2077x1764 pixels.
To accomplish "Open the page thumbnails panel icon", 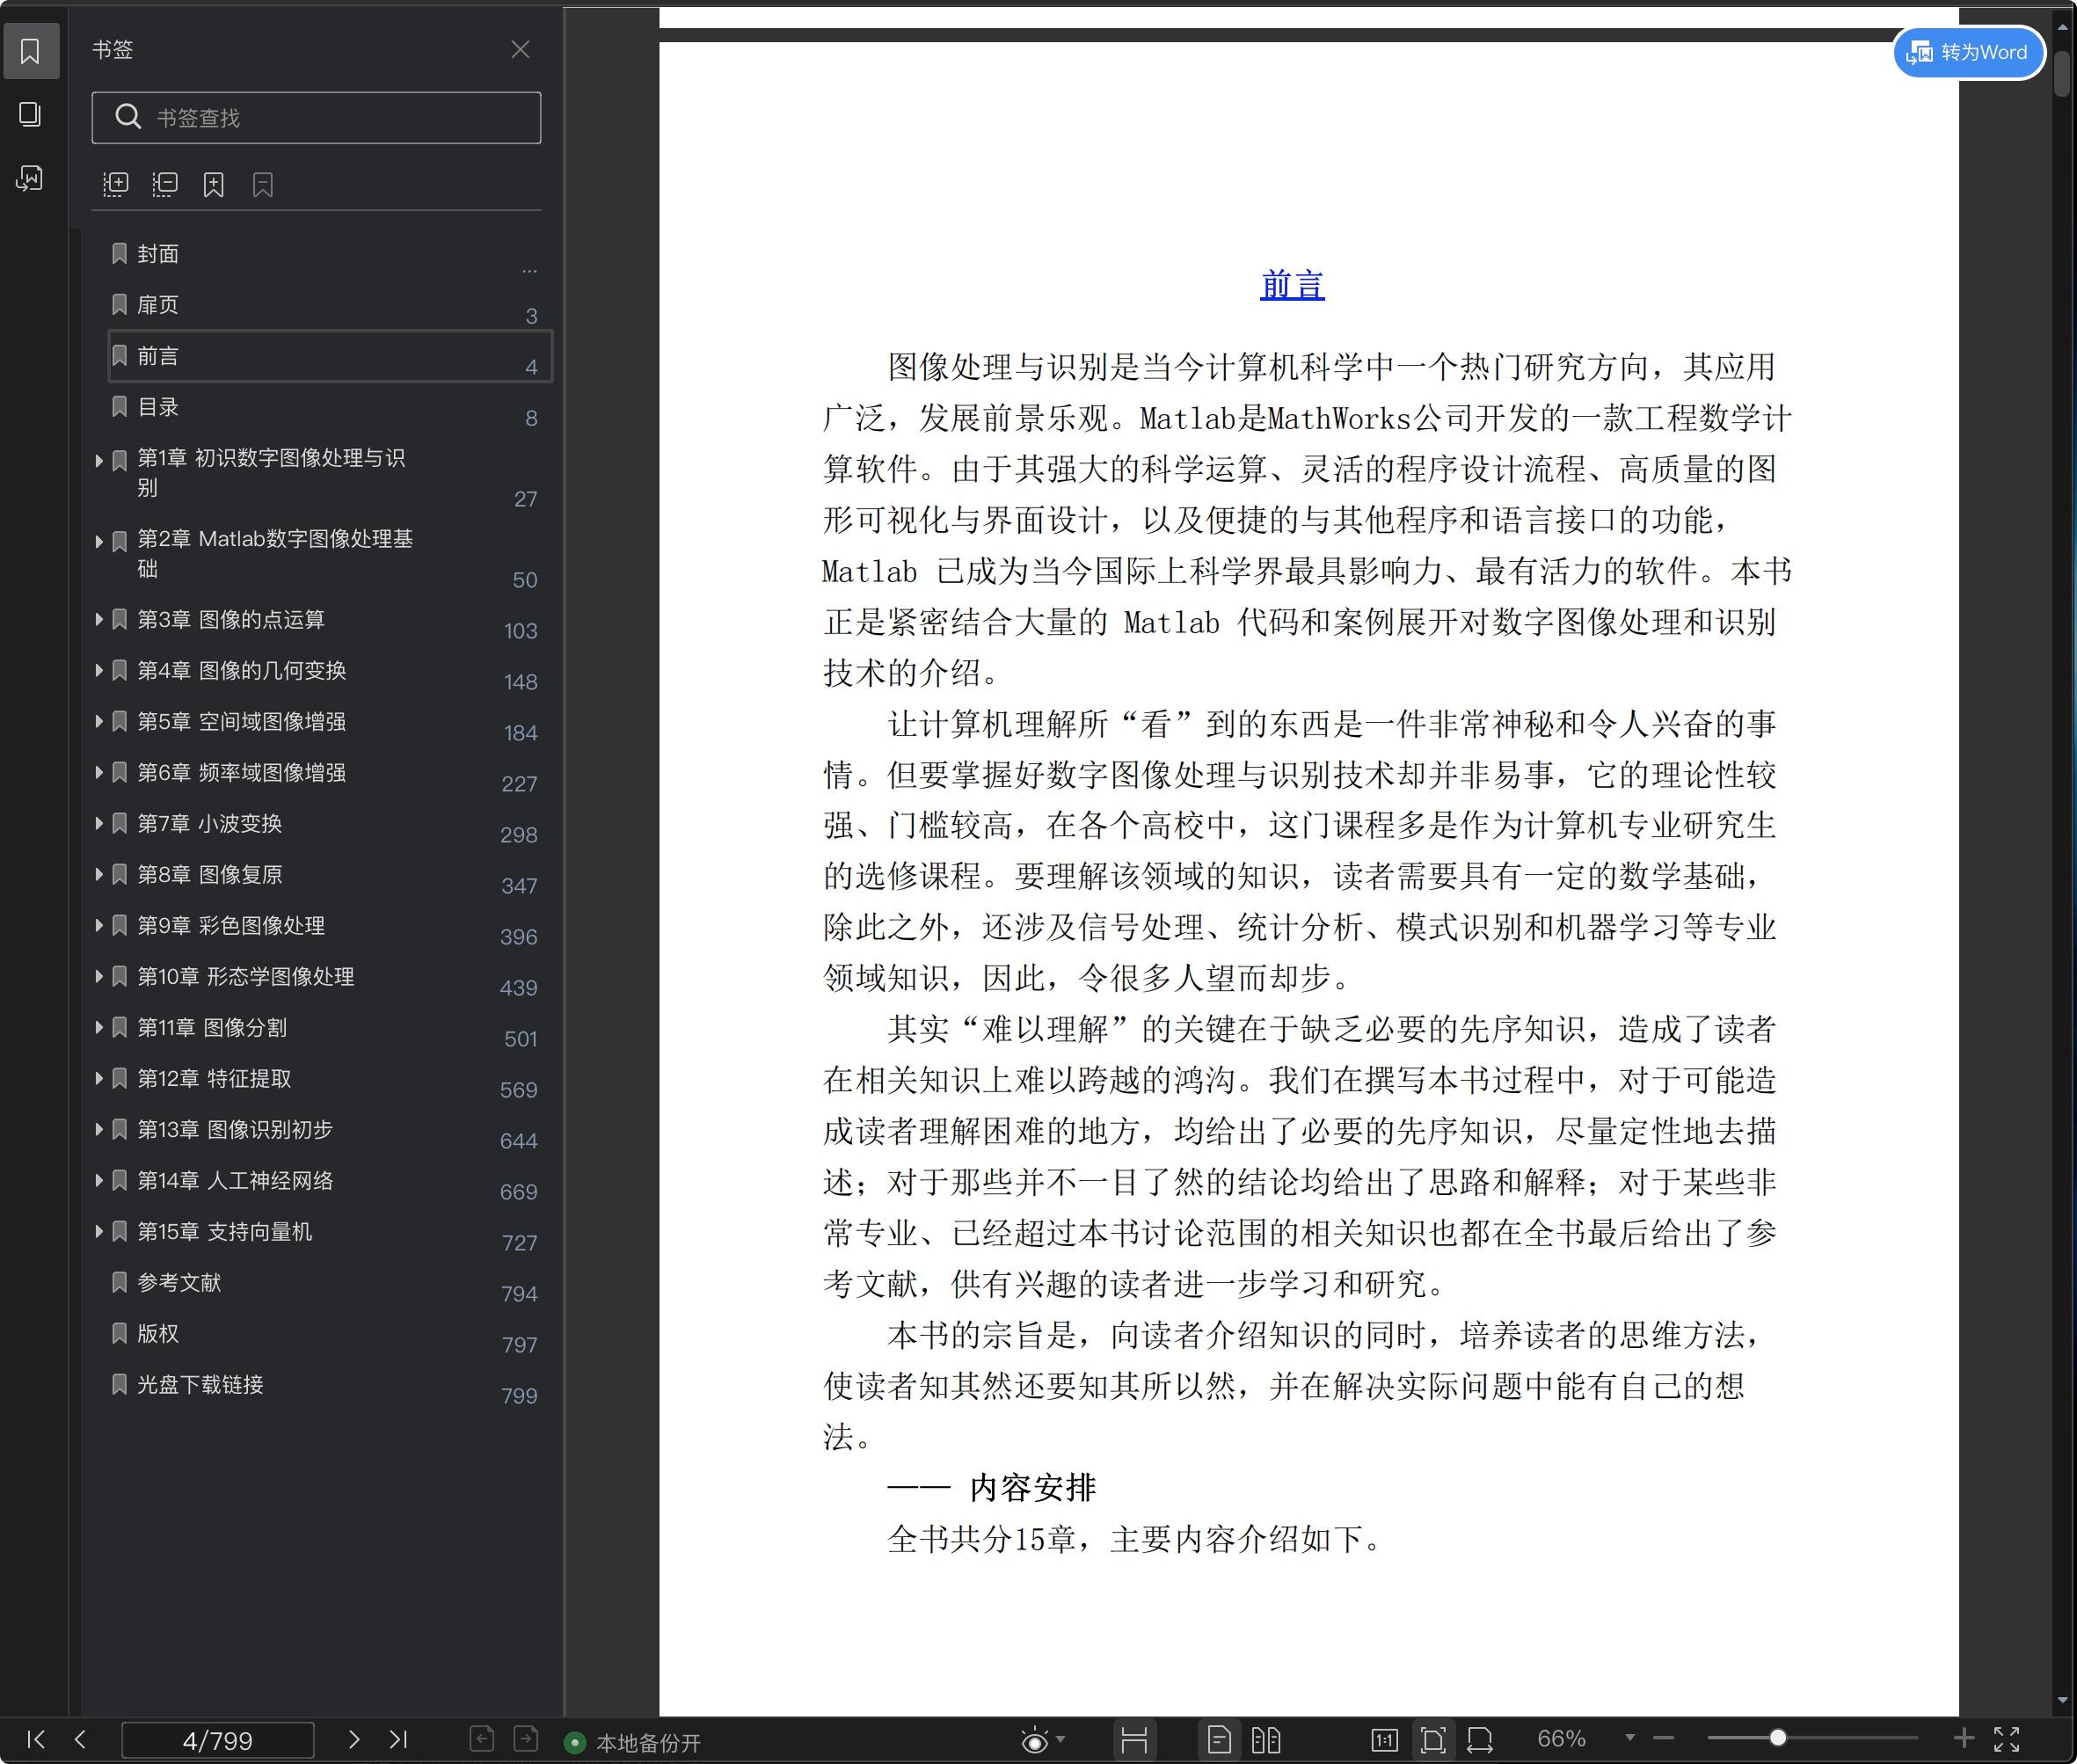I will click(30, 114).
